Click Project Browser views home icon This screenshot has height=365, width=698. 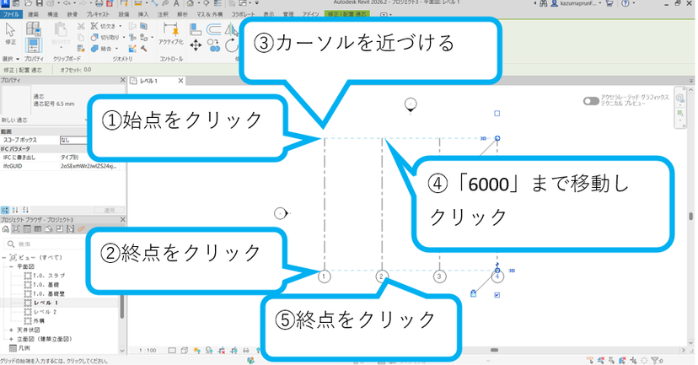[x=5, y=229]
